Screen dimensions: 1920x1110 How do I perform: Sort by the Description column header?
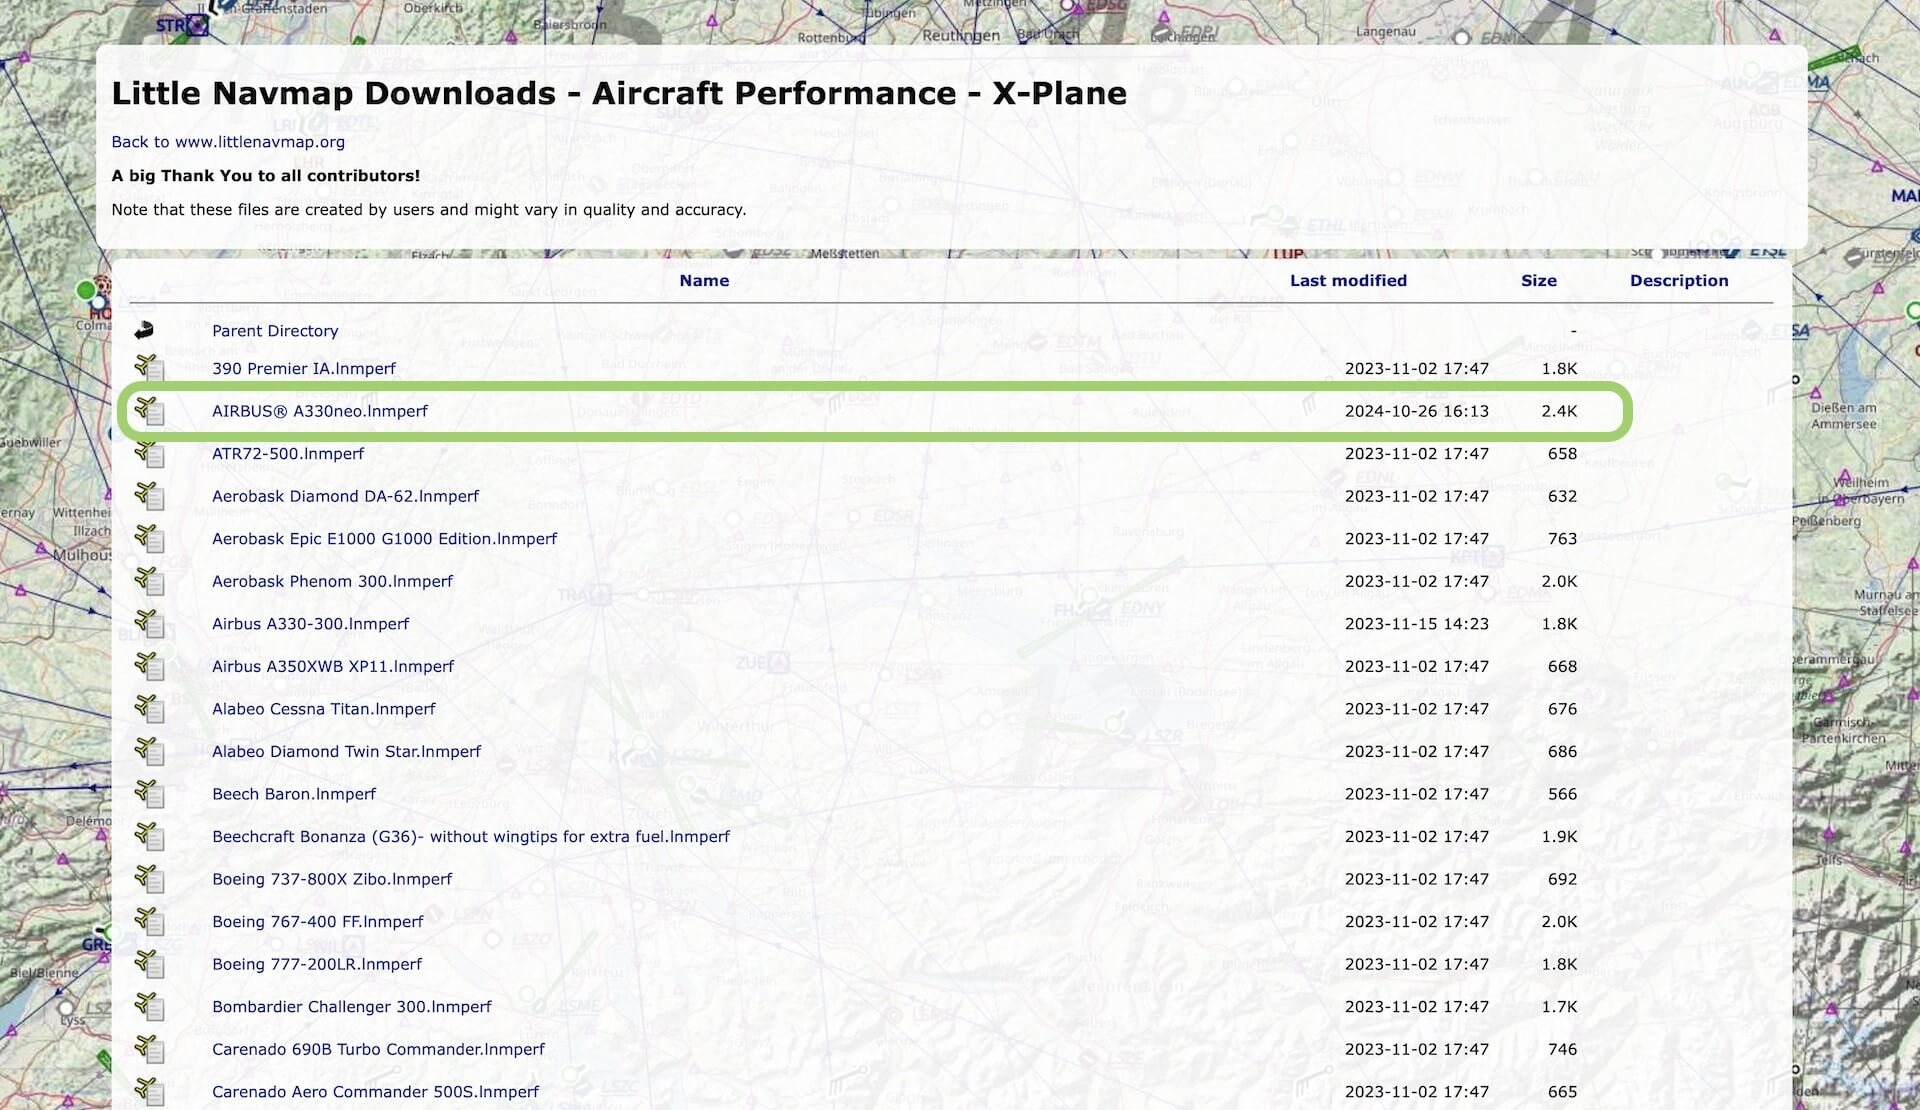(1678, 281)
